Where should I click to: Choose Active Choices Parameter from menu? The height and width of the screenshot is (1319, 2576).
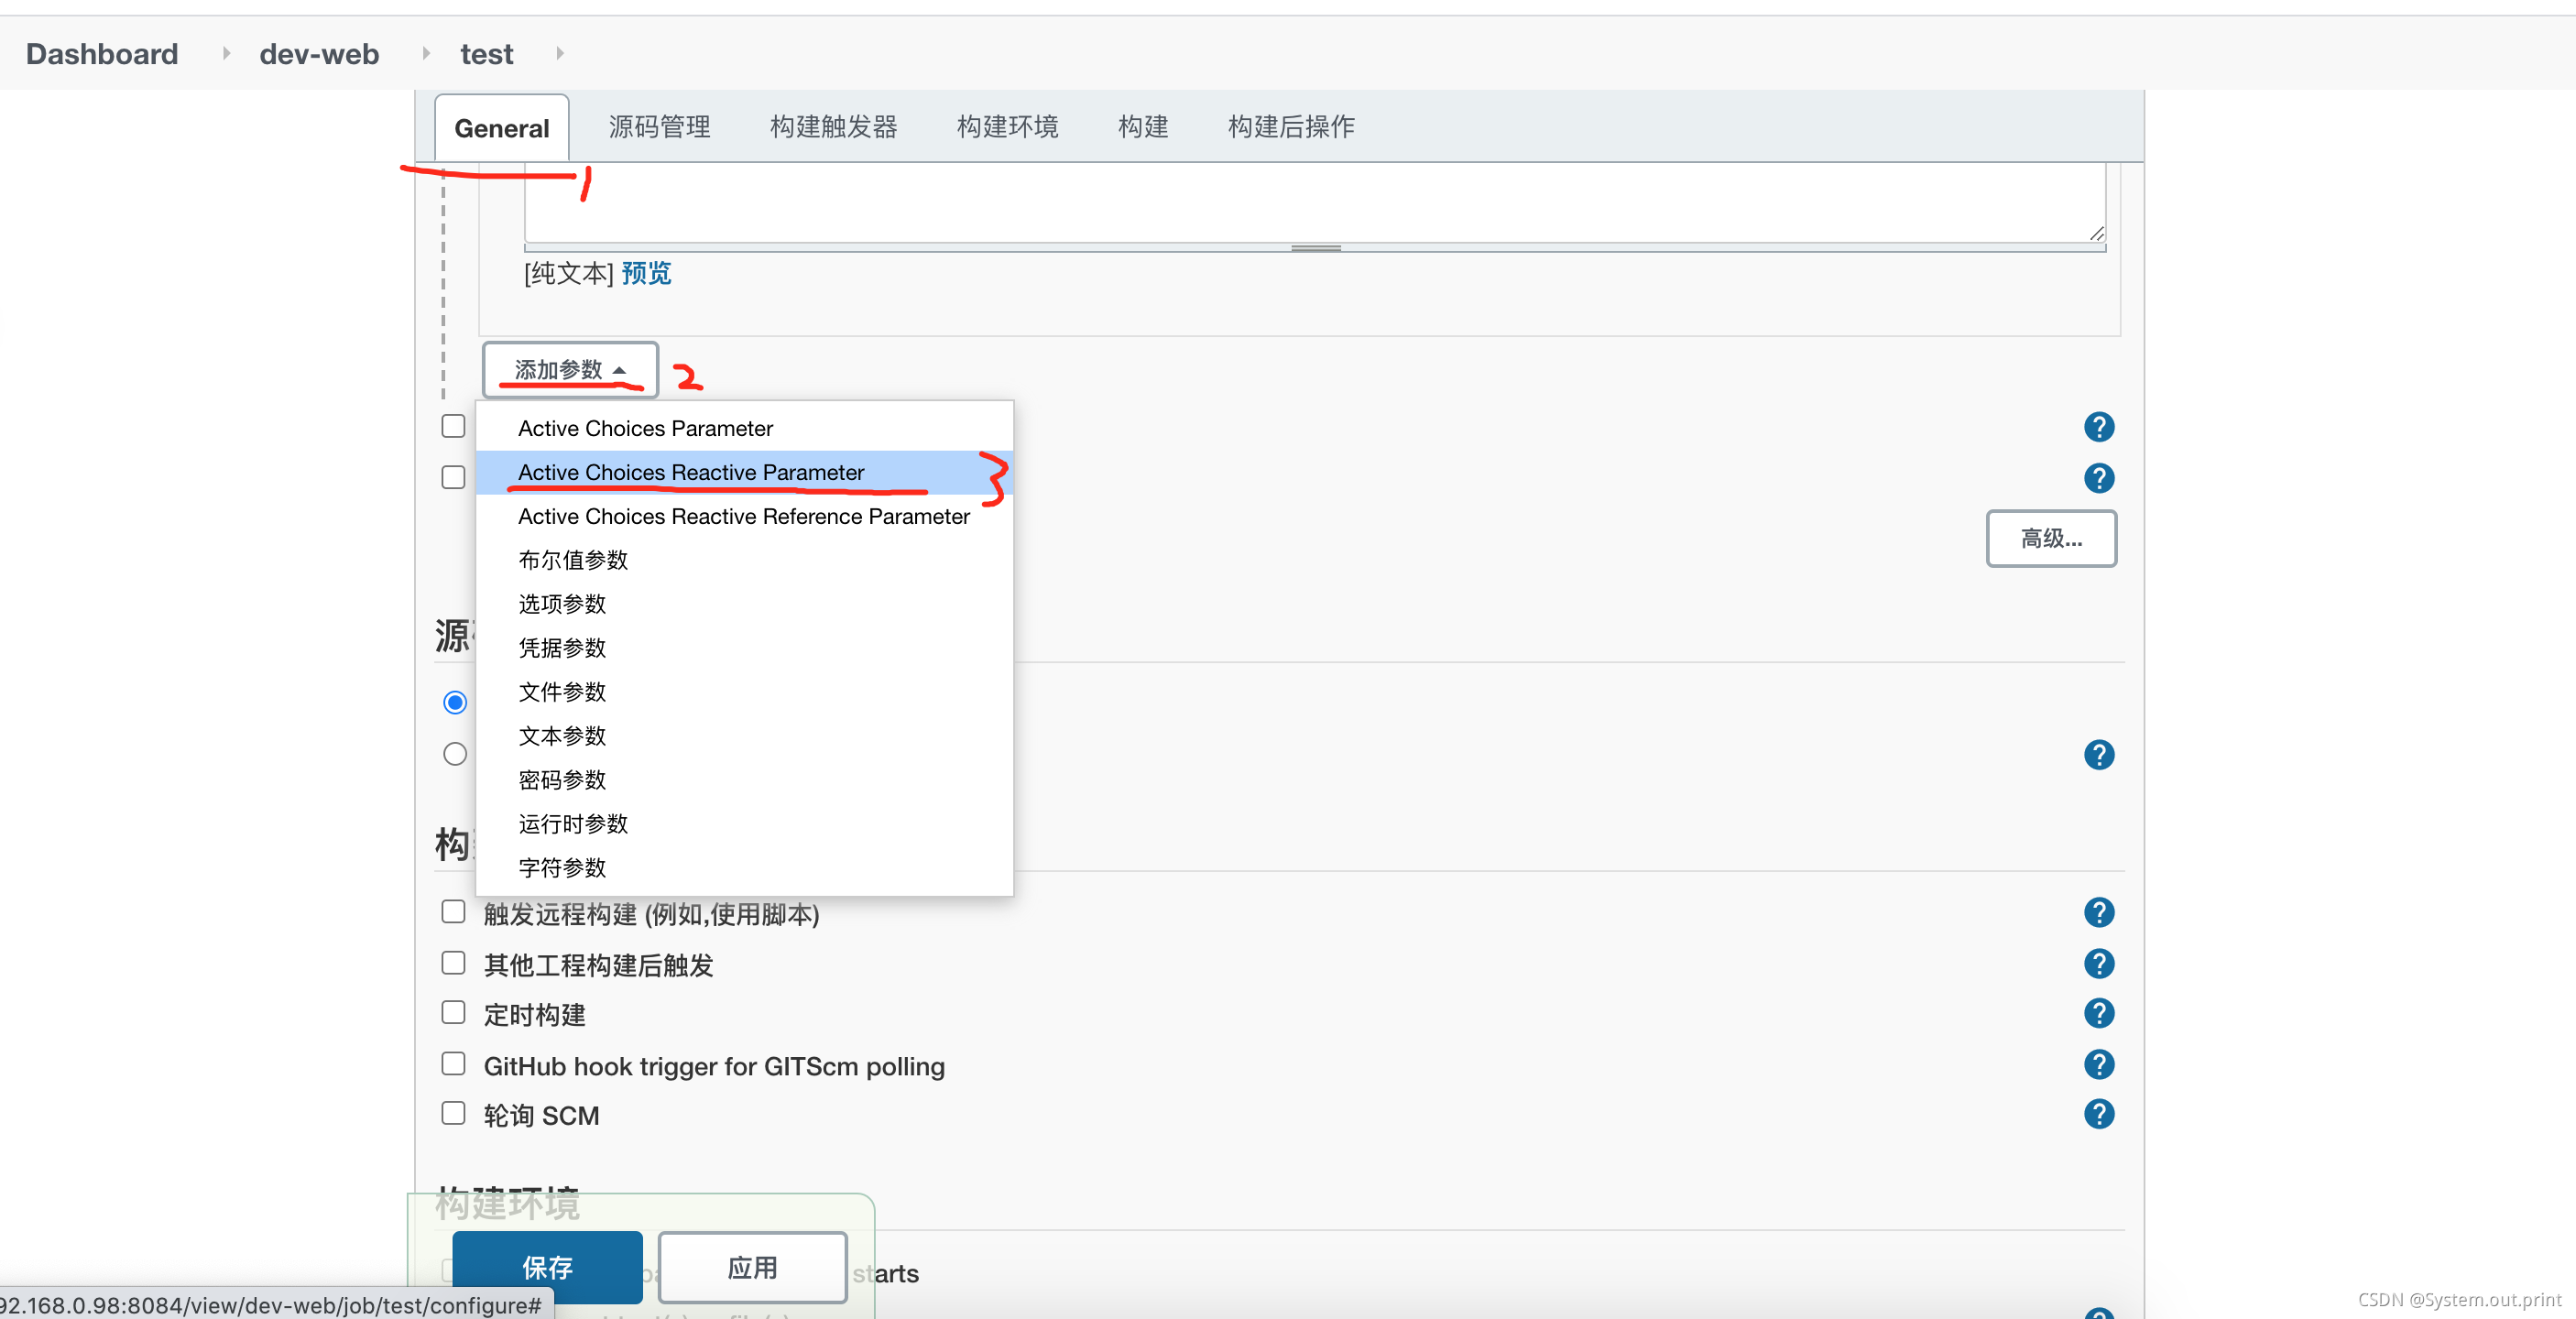[744, 428]
